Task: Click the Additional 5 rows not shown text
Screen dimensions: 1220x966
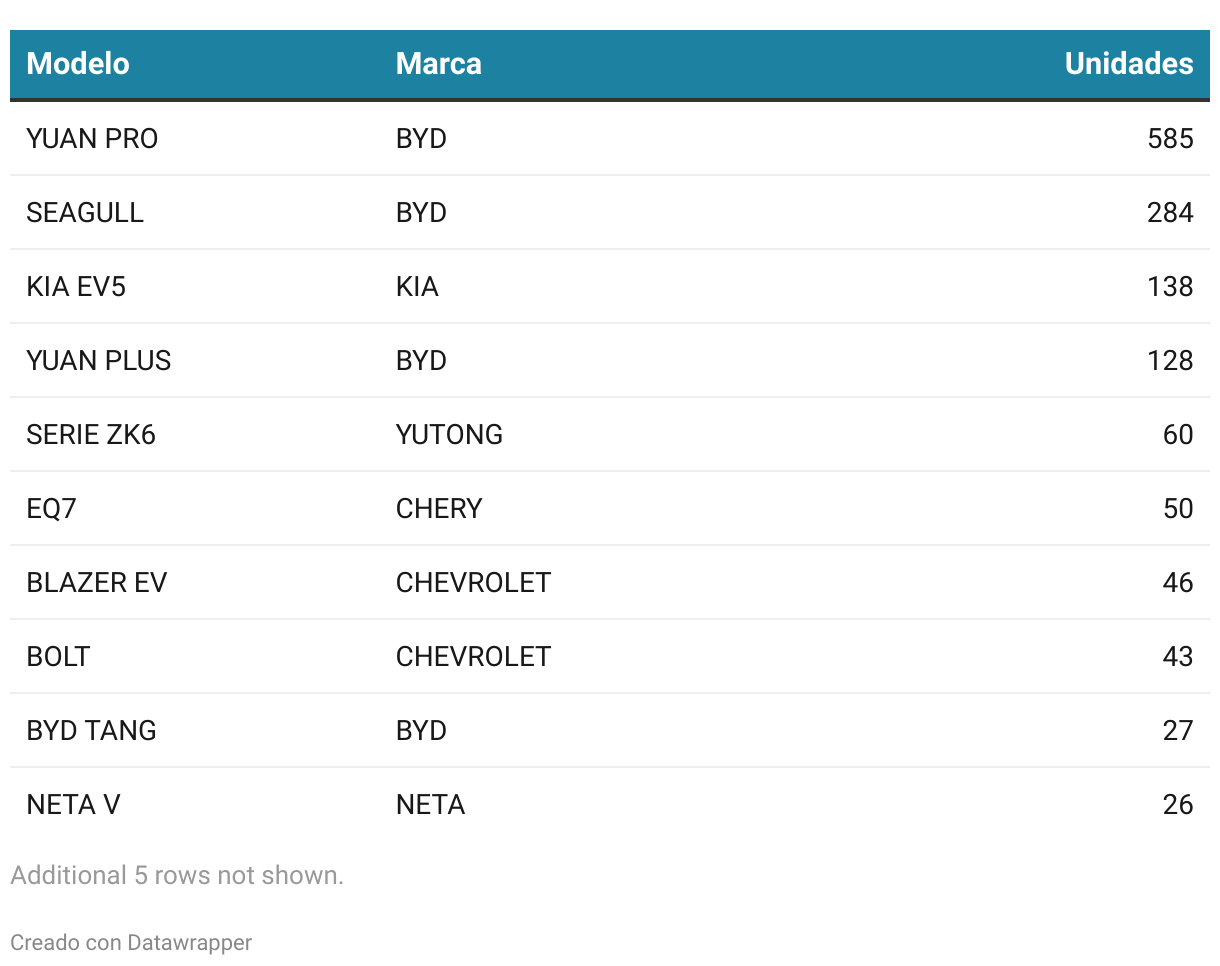Action: pyautogui.click(x=177, y=876)
